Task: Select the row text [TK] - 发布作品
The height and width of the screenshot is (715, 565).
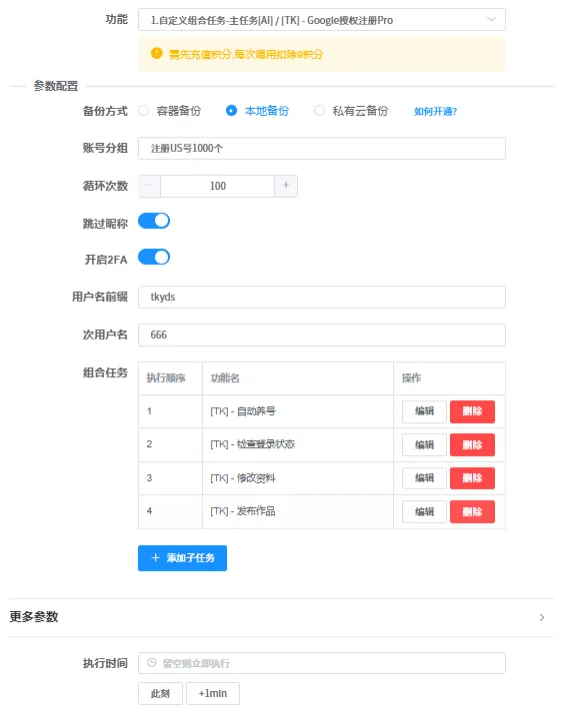Action: pos(243,511)
